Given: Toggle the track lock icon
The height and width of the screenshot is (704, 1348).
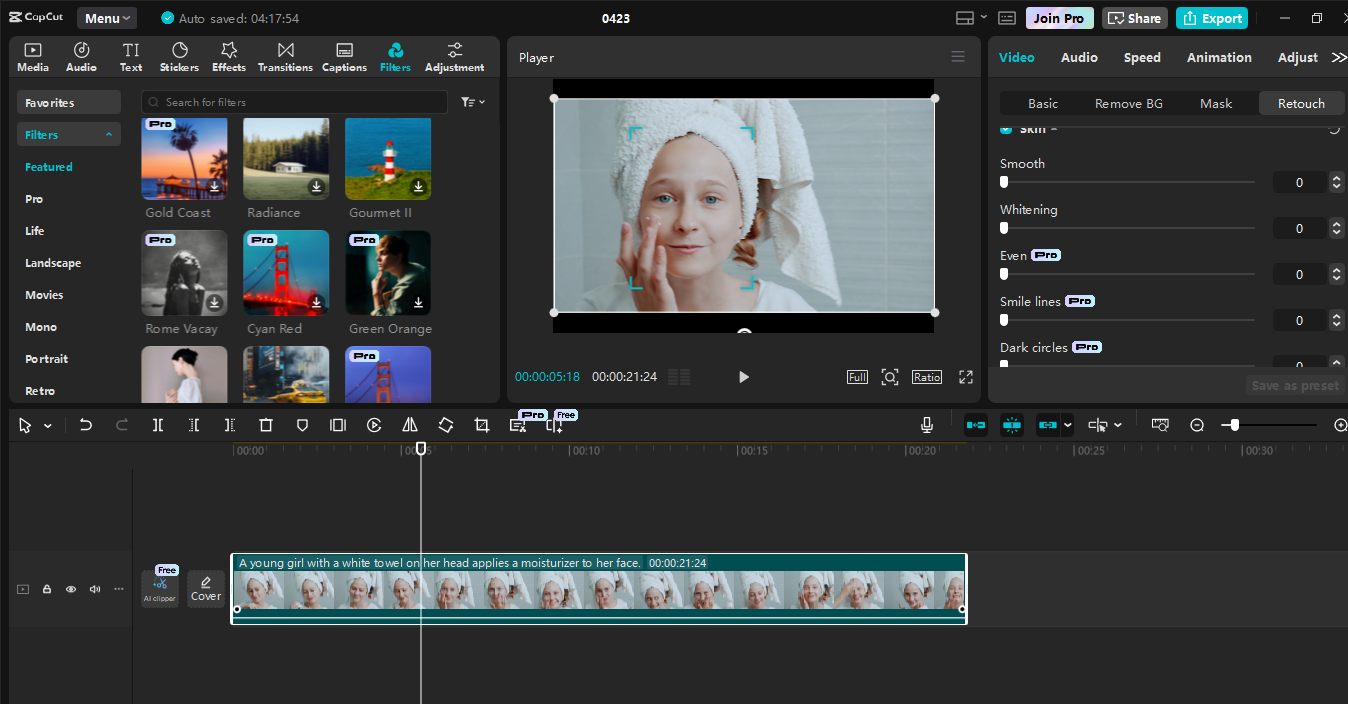Looking at the screenshot, I should point(46,589).
